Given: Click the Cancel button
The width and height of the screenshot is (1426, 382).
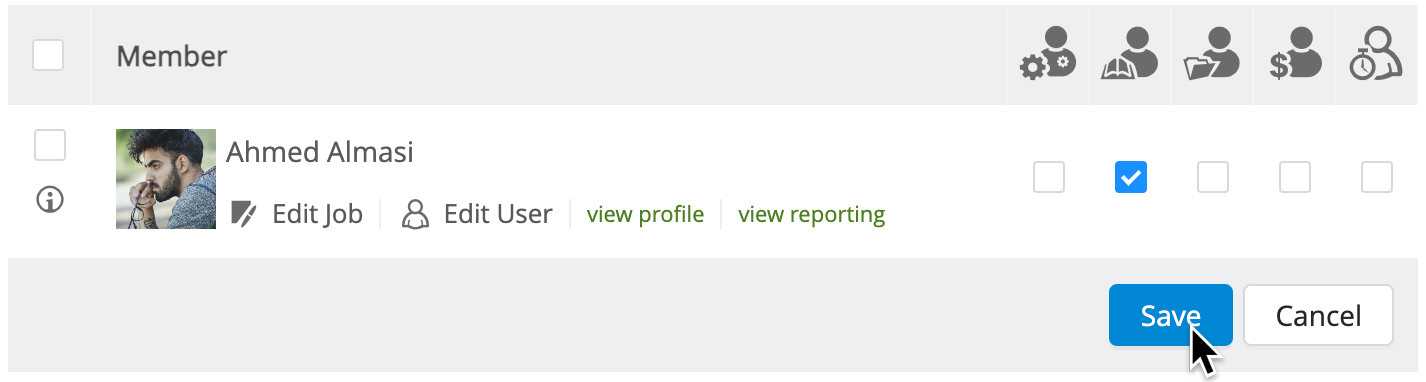Looking at the screenshot, I should 1318,315.
